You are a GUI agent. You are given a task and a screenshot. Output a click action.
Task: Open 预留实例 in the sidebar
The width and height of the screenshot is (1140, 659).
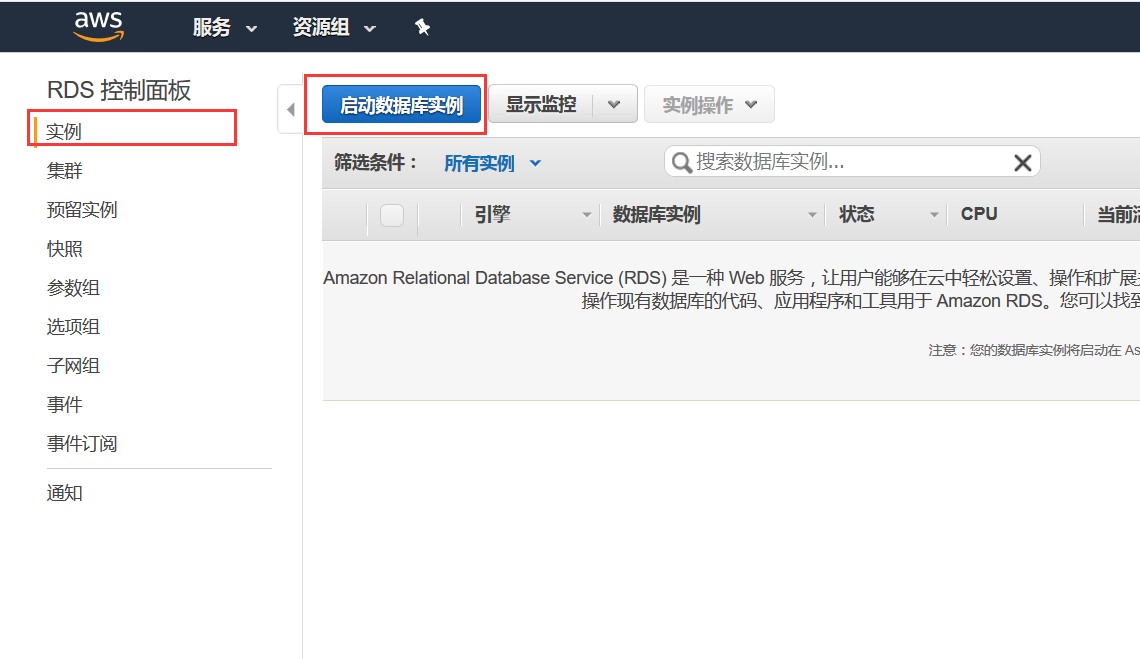(x=82, y=210)
